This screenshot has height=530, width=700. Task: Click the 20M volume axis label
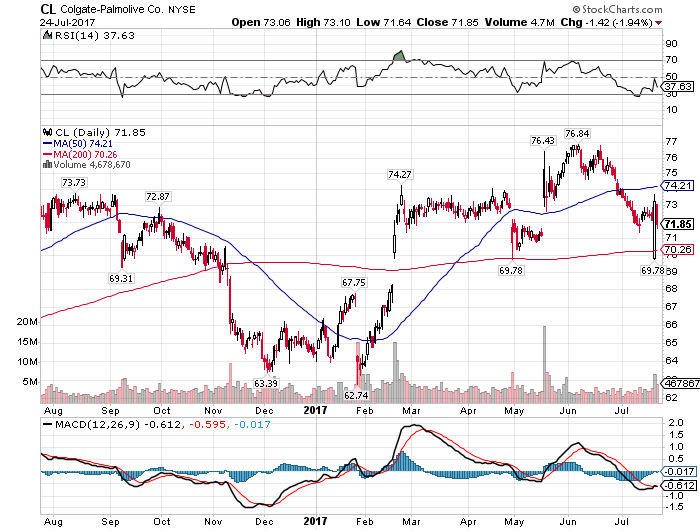(27, 321)
